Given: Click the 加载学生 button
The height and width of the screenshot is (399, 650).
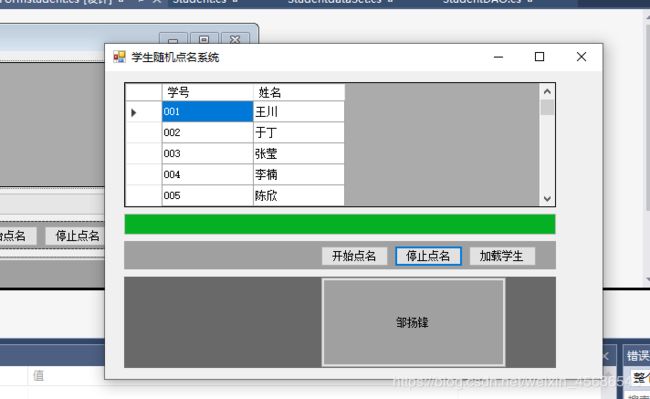Looking at the screenshot, I should click(x=502, y=256).
